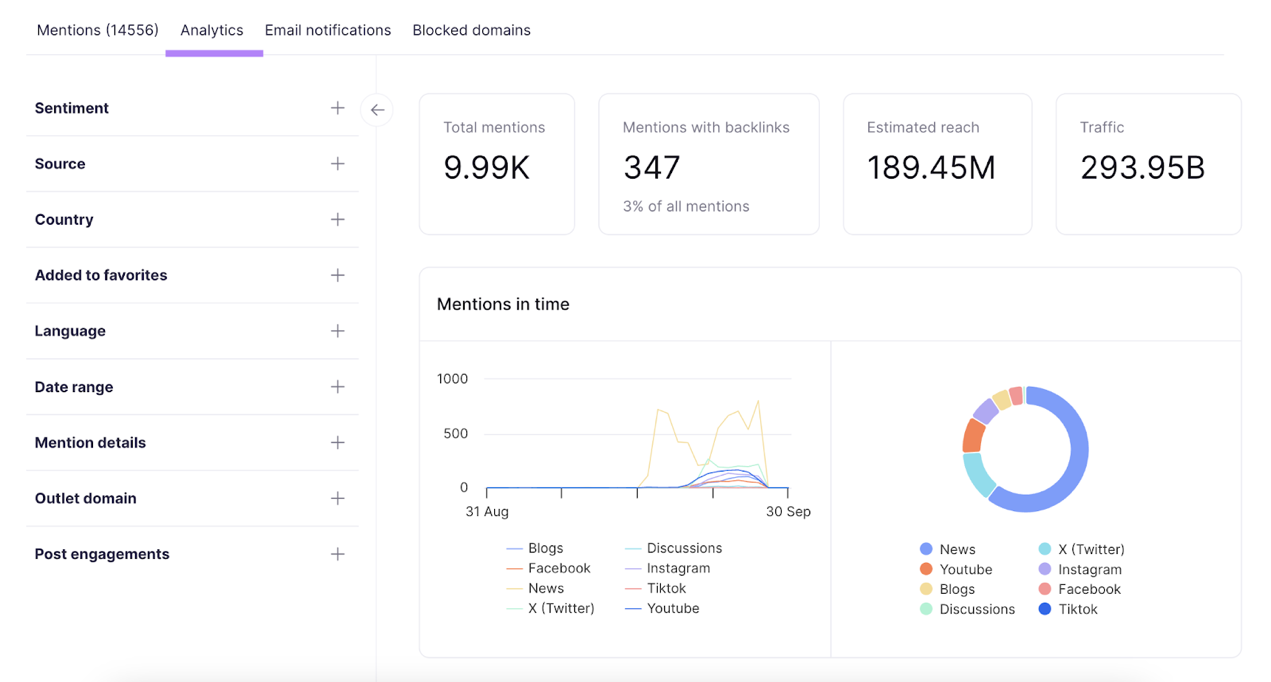Viewport: 1271px width, 682px height.
Task: Toggle X (Twitter) in the donut chart legend
Action: pos(1090,549)
